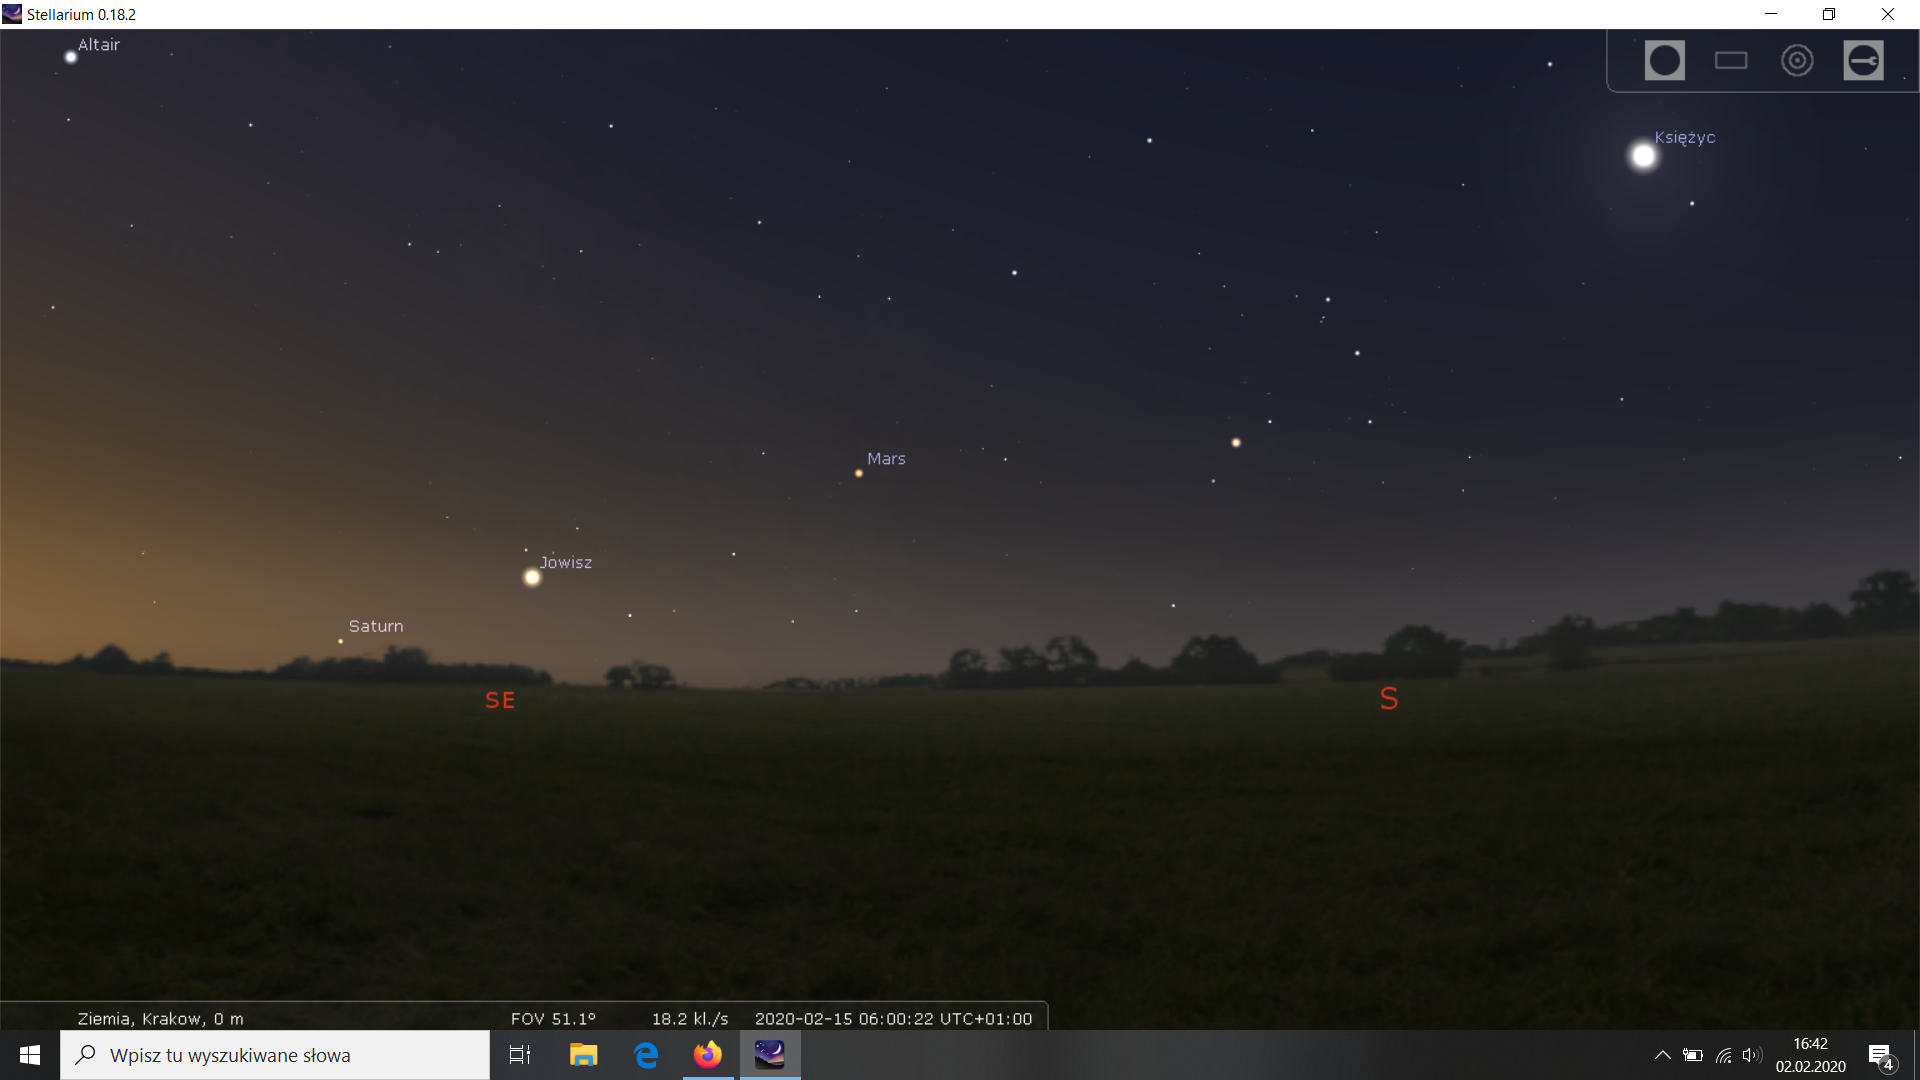Launch Microsoft Edge from taskbar
This screenshot has height=1080, width=1920.
[646, 1055]
